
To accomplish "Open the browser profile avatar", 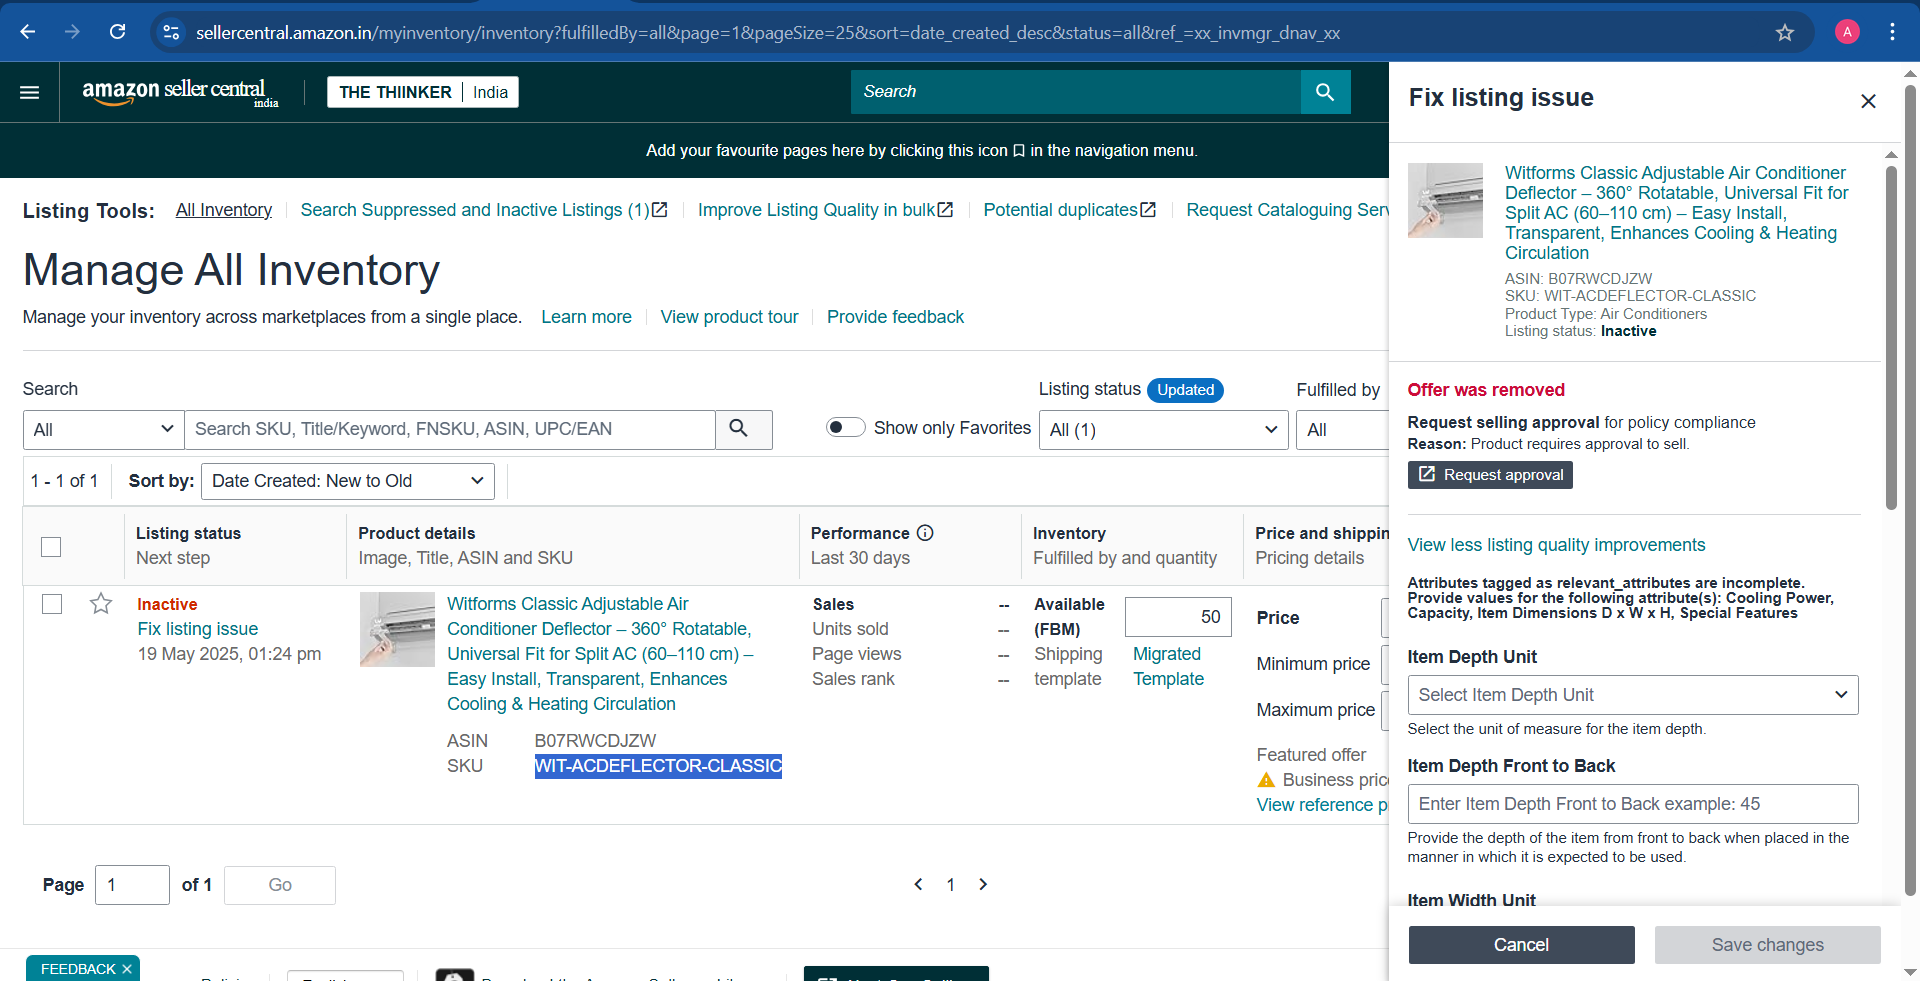I will click(1847, 32).
